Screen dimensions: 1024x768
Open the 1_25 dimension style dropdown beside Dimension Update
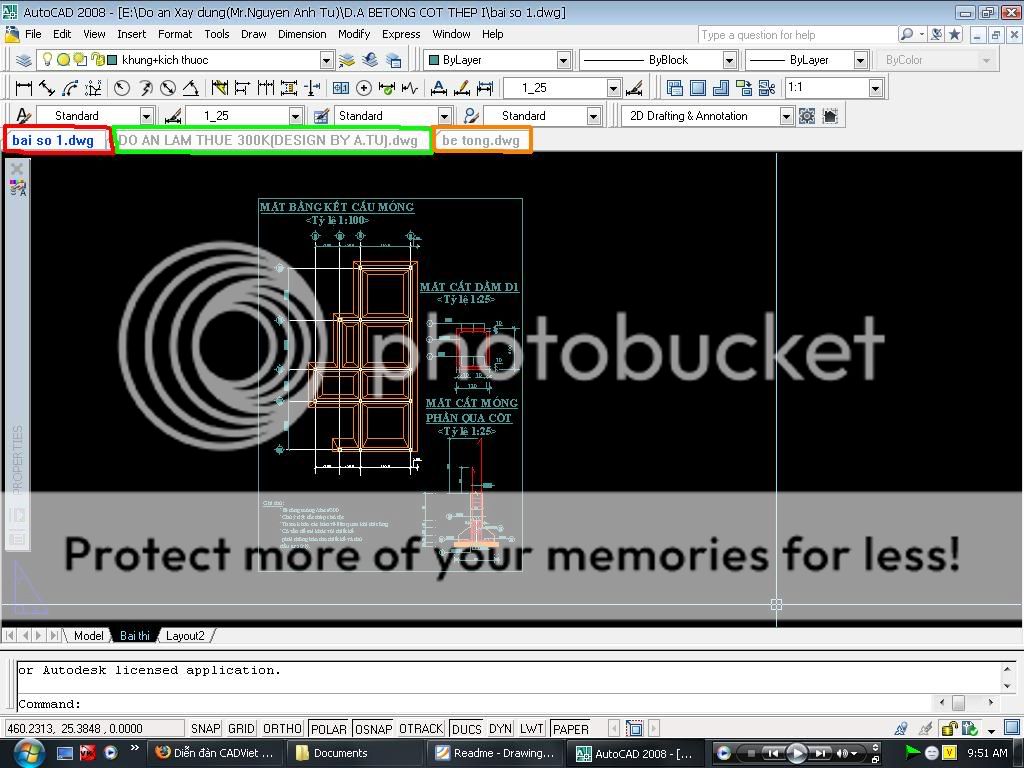[613, 88]
